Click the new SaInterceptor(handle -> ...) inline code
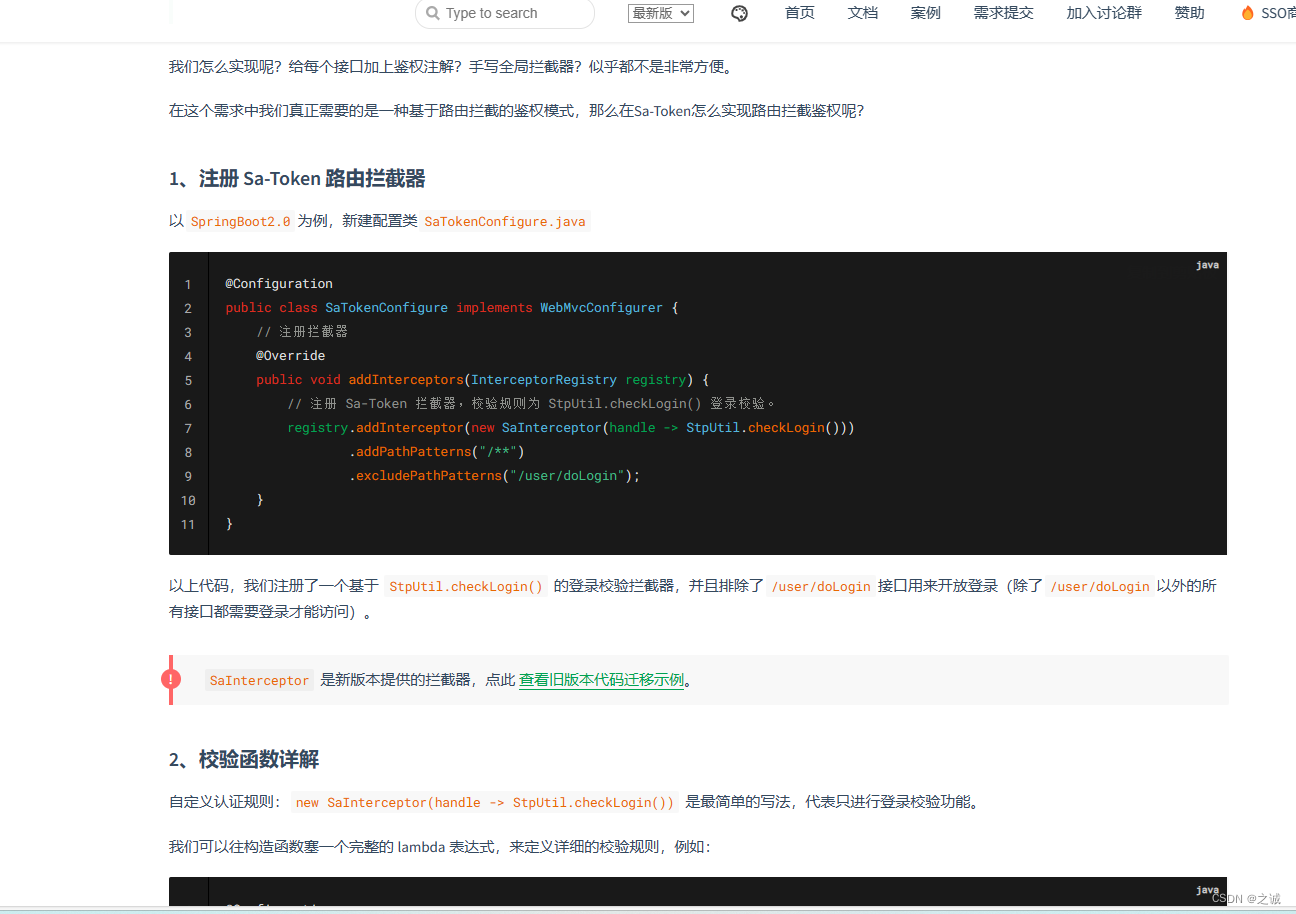 pyautogui.click(x=485, y=802)
